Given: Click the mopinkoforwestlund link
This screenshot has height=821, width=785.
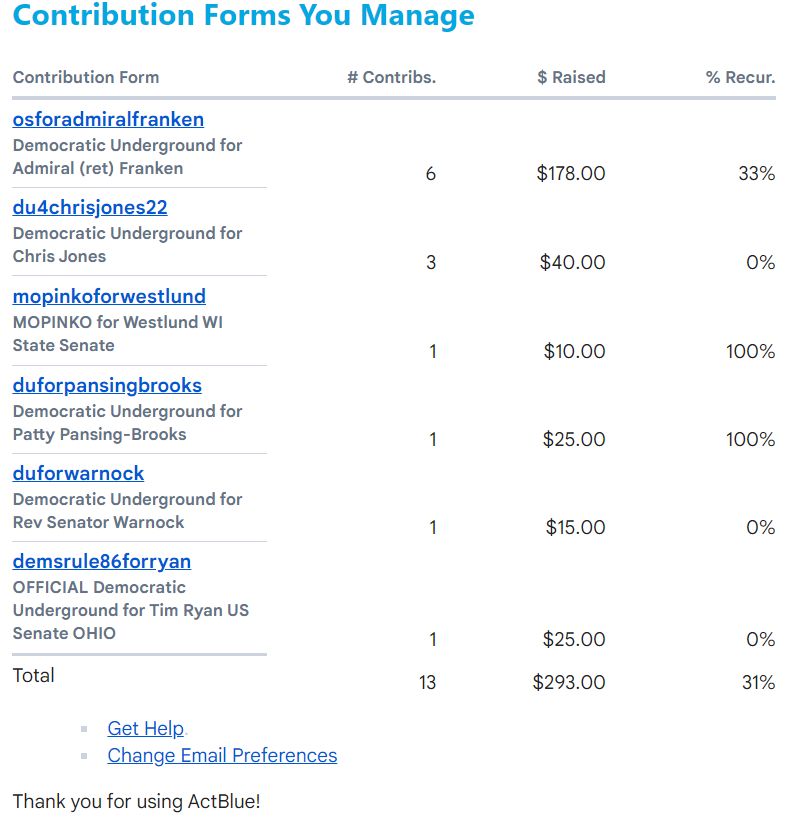Looking at the screenshot, I should pyautogui.click(x=109, y=297).
